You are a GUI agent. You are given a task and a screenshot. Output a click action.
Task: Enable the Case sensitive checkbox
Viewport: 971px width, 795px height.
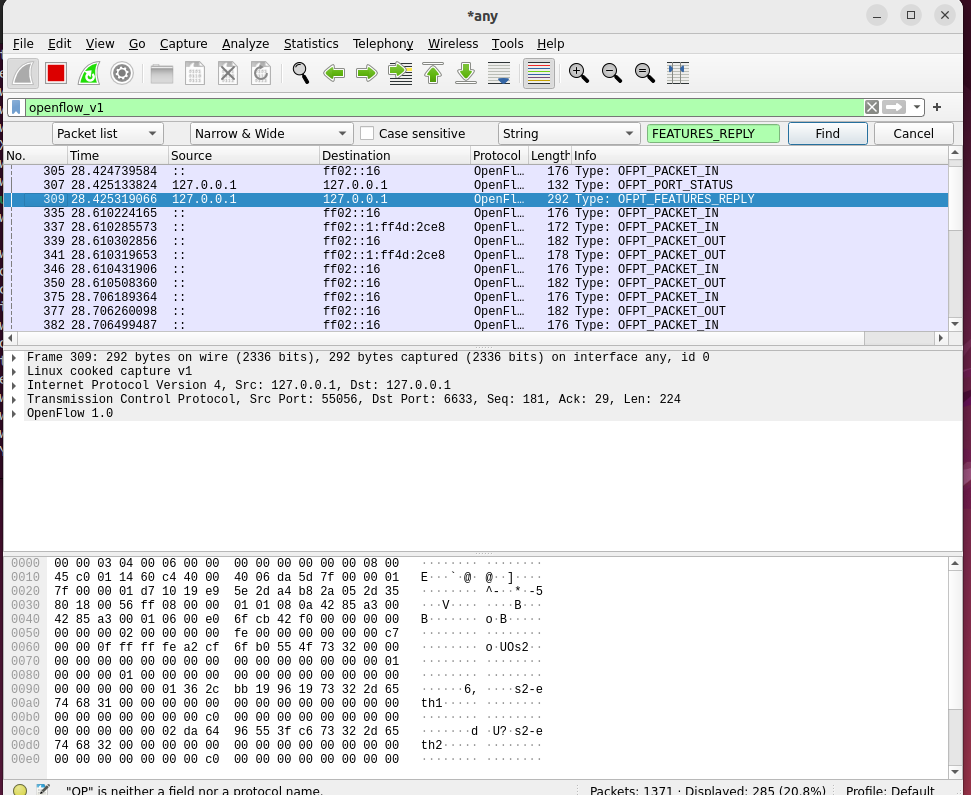click(367, 134)
